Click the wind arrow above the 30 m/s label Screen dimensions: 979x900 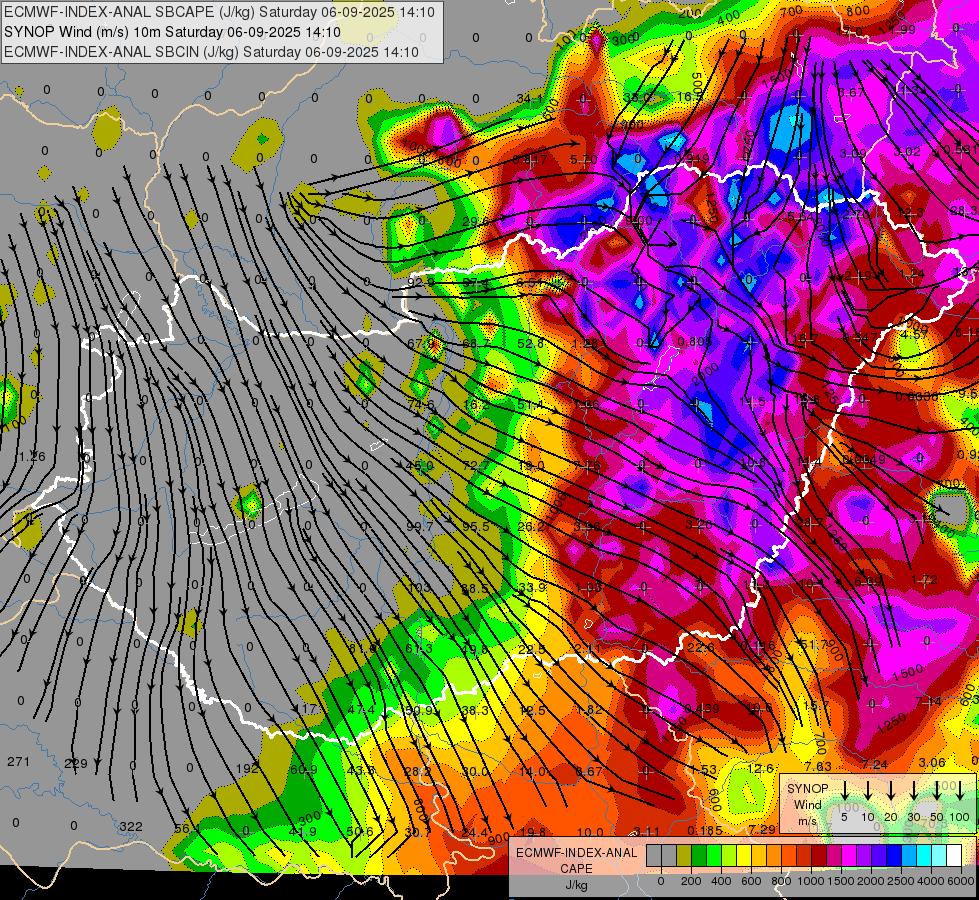tap(913, 790)
